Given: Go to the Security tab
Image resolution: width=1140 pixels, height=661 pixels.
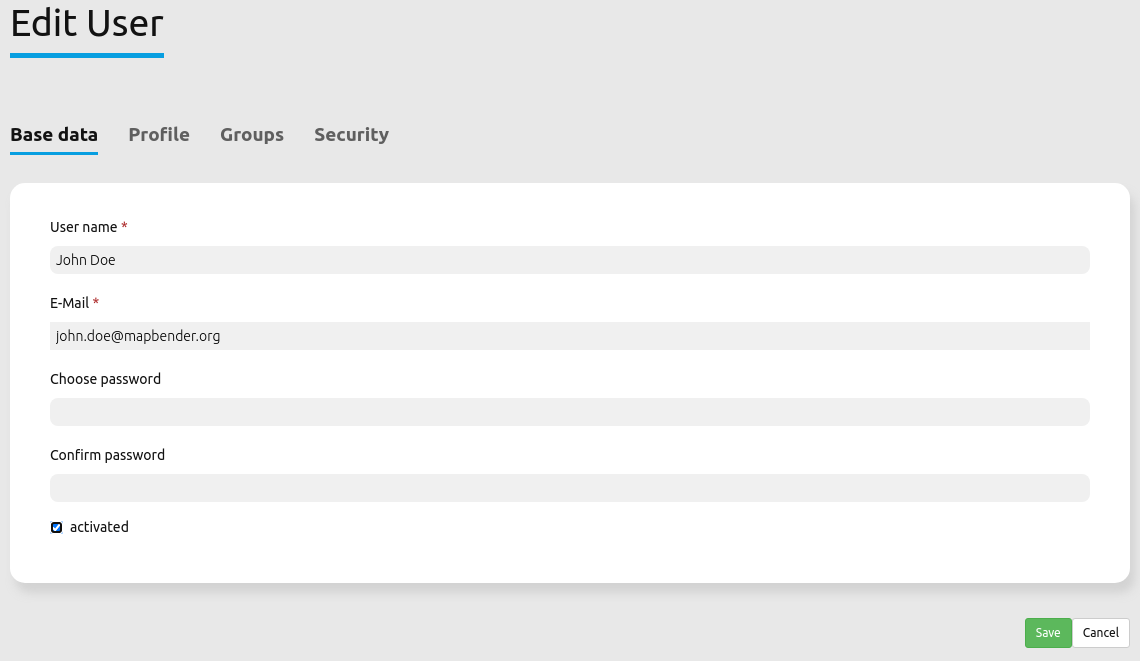Looking at the screenshot, I should click(351, 134).
